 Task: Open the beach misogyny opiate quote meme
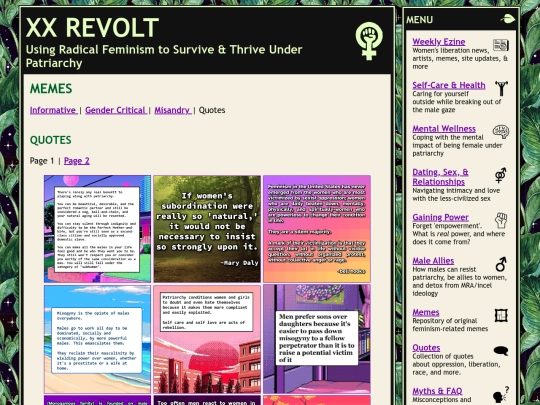(97, 339)
